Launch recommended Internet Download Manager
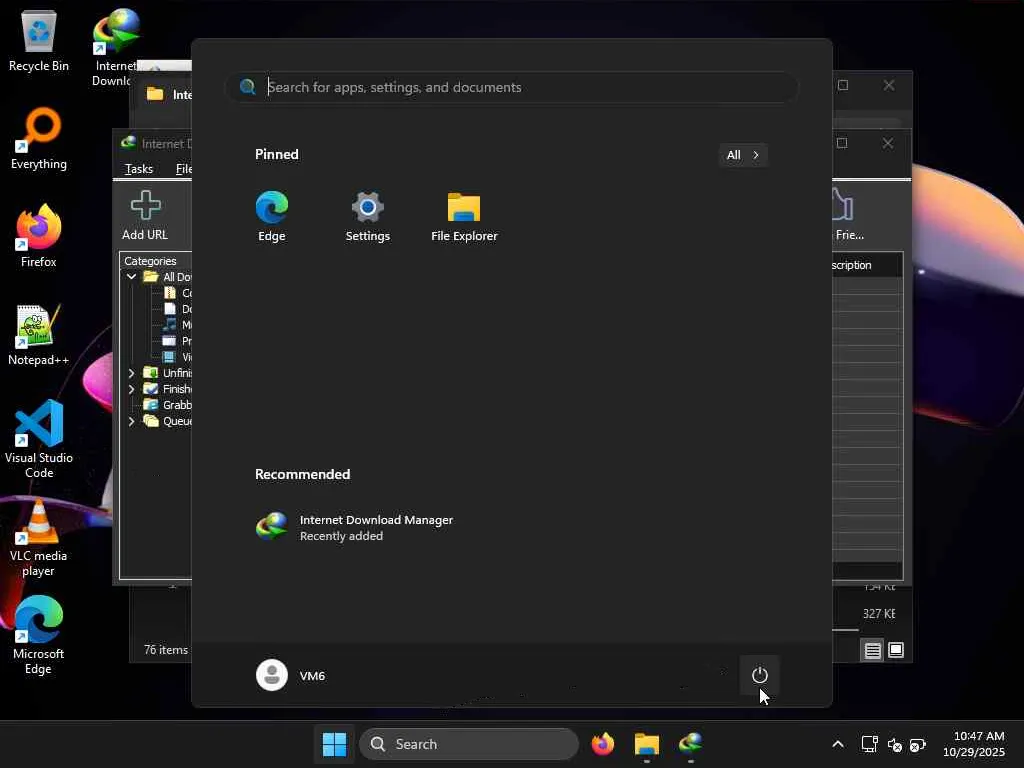This screenshot has width=1024, height=768. tap(355, 527)
